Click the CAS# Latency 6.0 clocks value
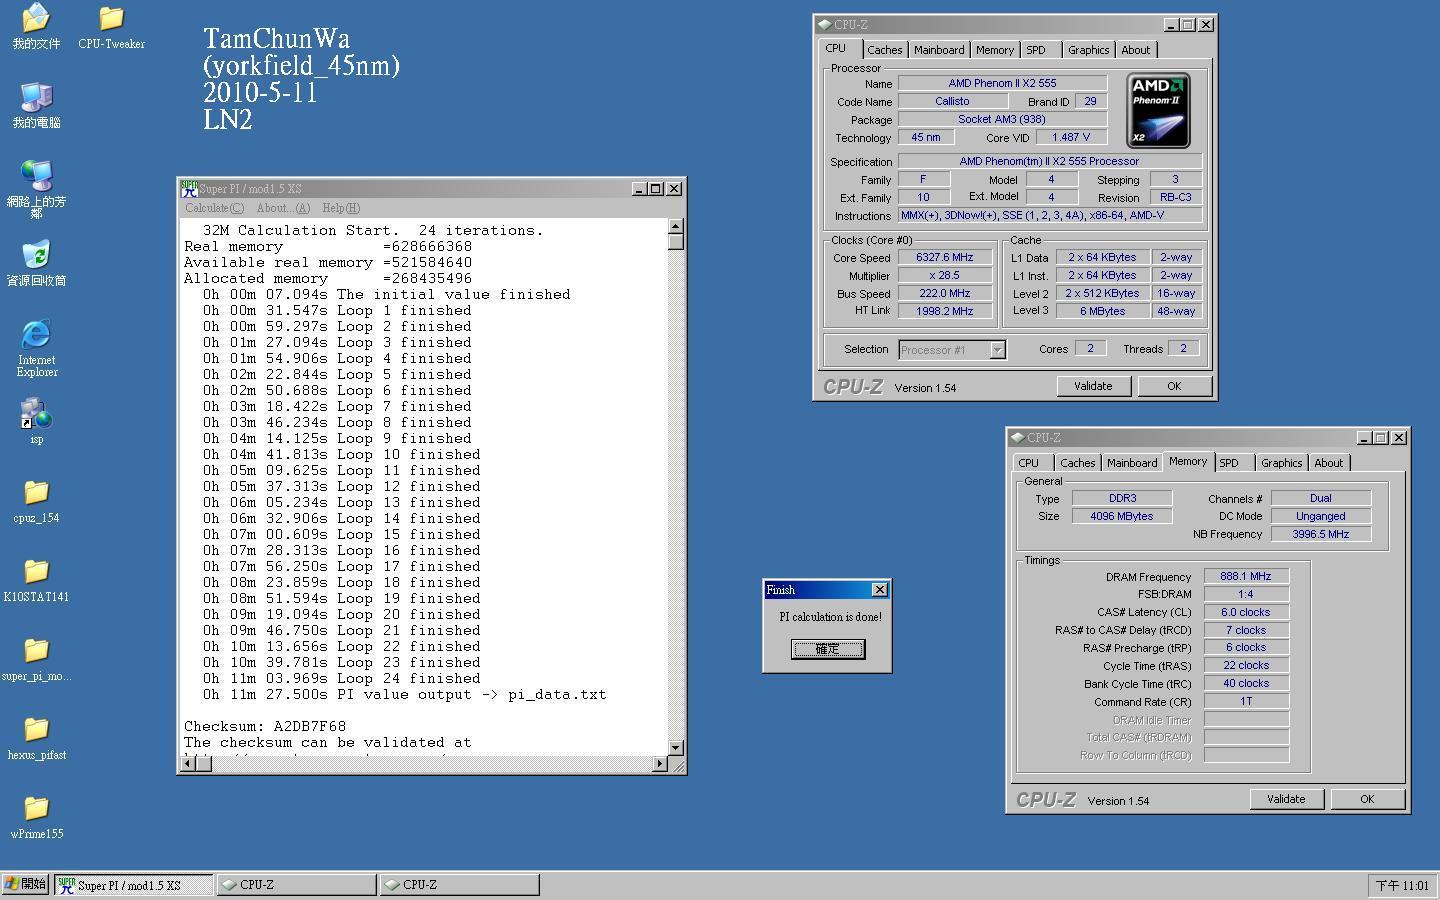This screenshot has width=1440, height=900. click(1246, 612)
